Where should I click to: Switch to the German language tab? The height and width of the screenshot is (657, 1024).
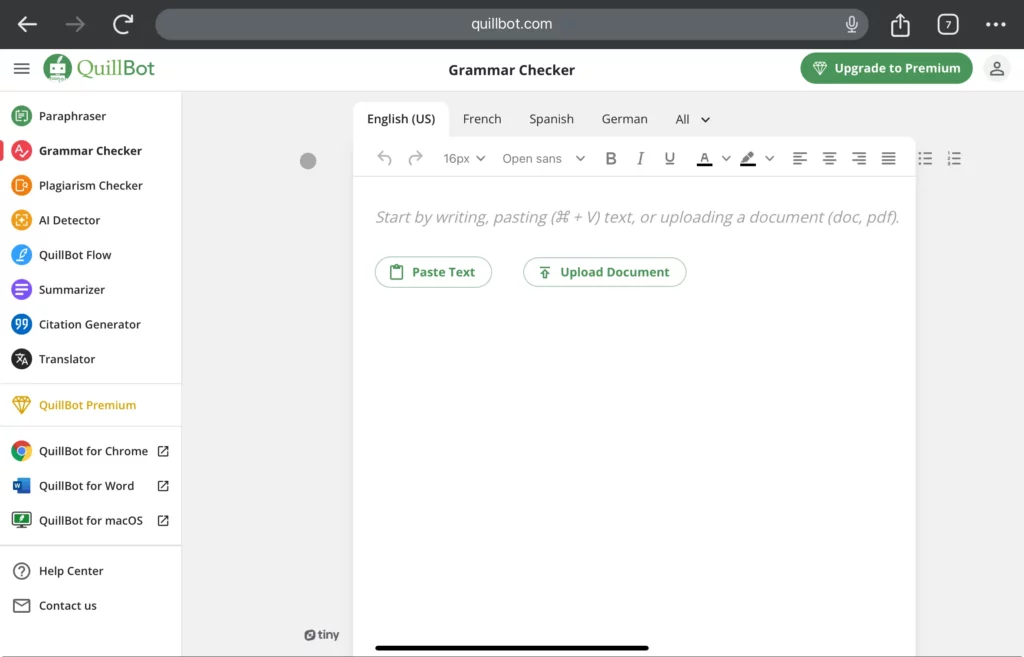click(624, 119)
